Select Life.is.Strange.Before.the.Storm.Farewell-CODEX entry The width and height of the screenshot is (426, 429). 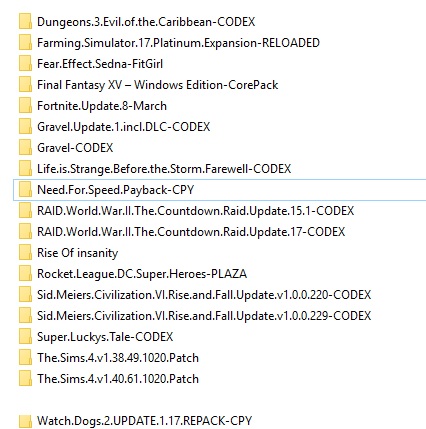[164, 169]
